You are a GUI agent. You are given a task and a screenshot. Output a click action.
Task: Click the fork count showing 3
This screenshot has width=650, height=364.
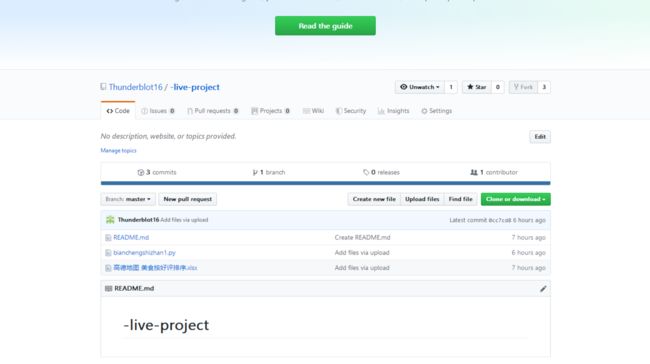[544, 87]
